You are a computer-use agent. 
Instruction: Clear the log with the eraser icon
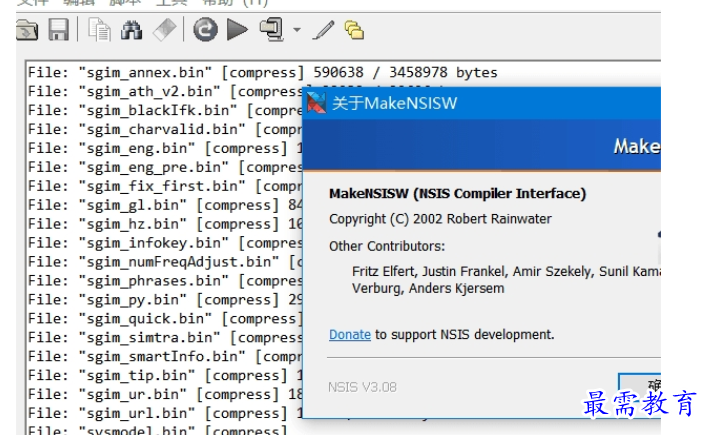(165, 30)
